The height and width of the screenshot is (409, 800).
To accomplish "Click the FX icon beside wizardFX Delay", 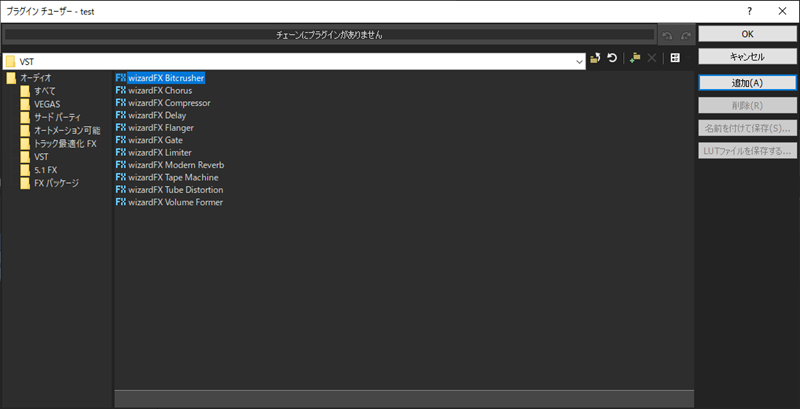I will [121, 115].
